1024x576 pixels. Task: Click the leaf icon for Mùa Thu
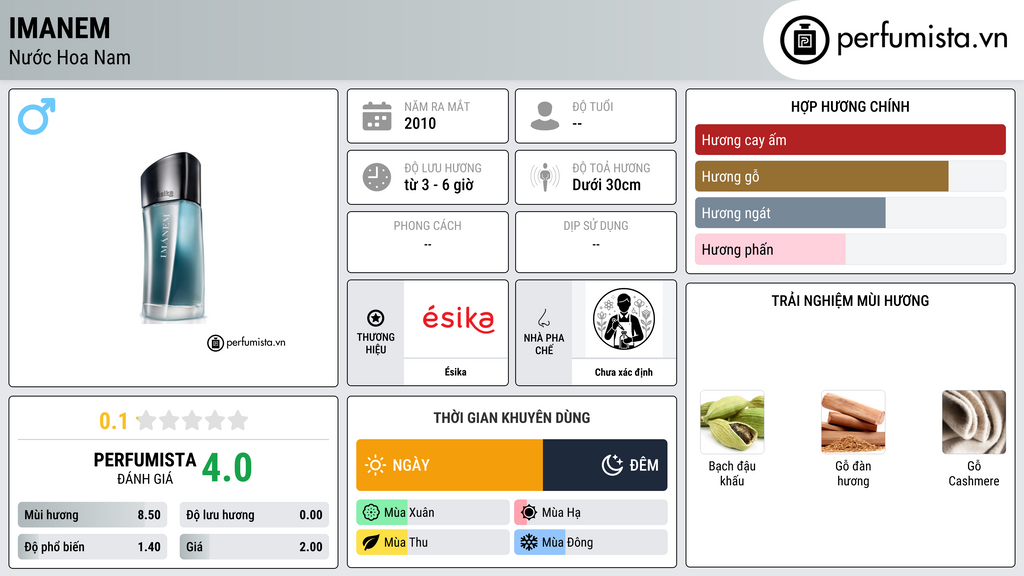tap(371, 543)
